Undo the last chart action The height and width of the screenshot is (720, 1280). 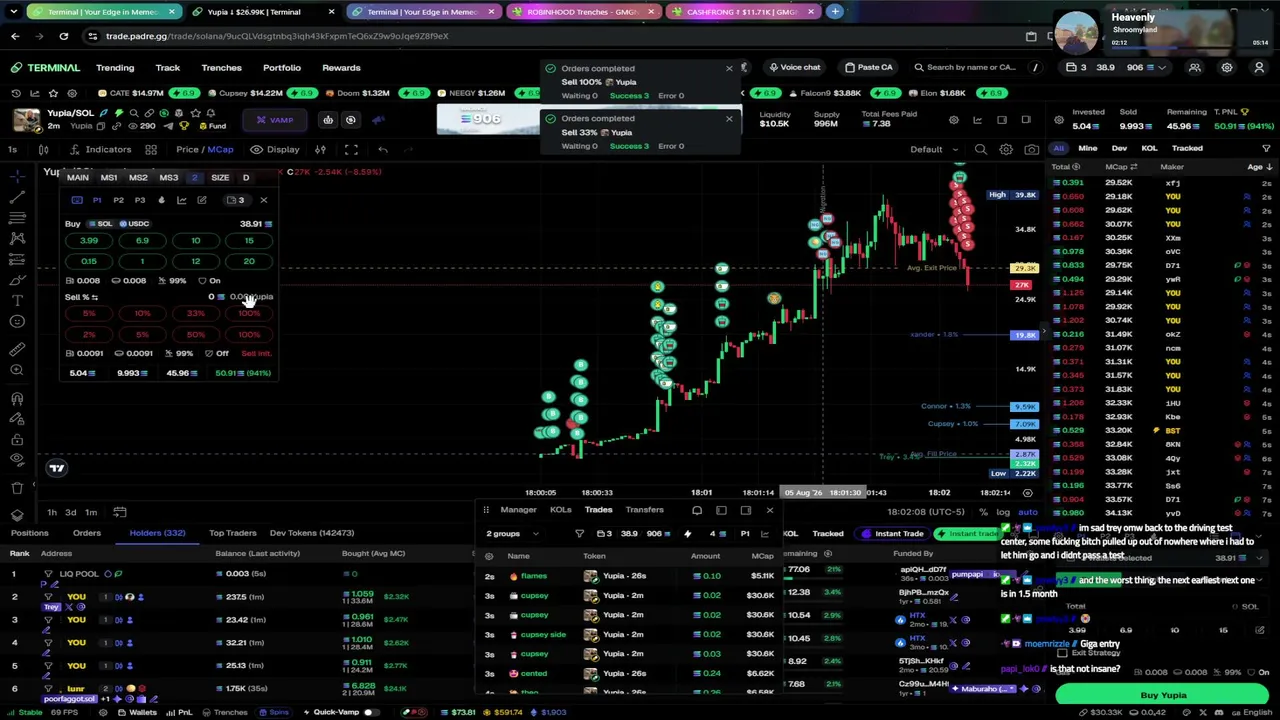[383, 150]
